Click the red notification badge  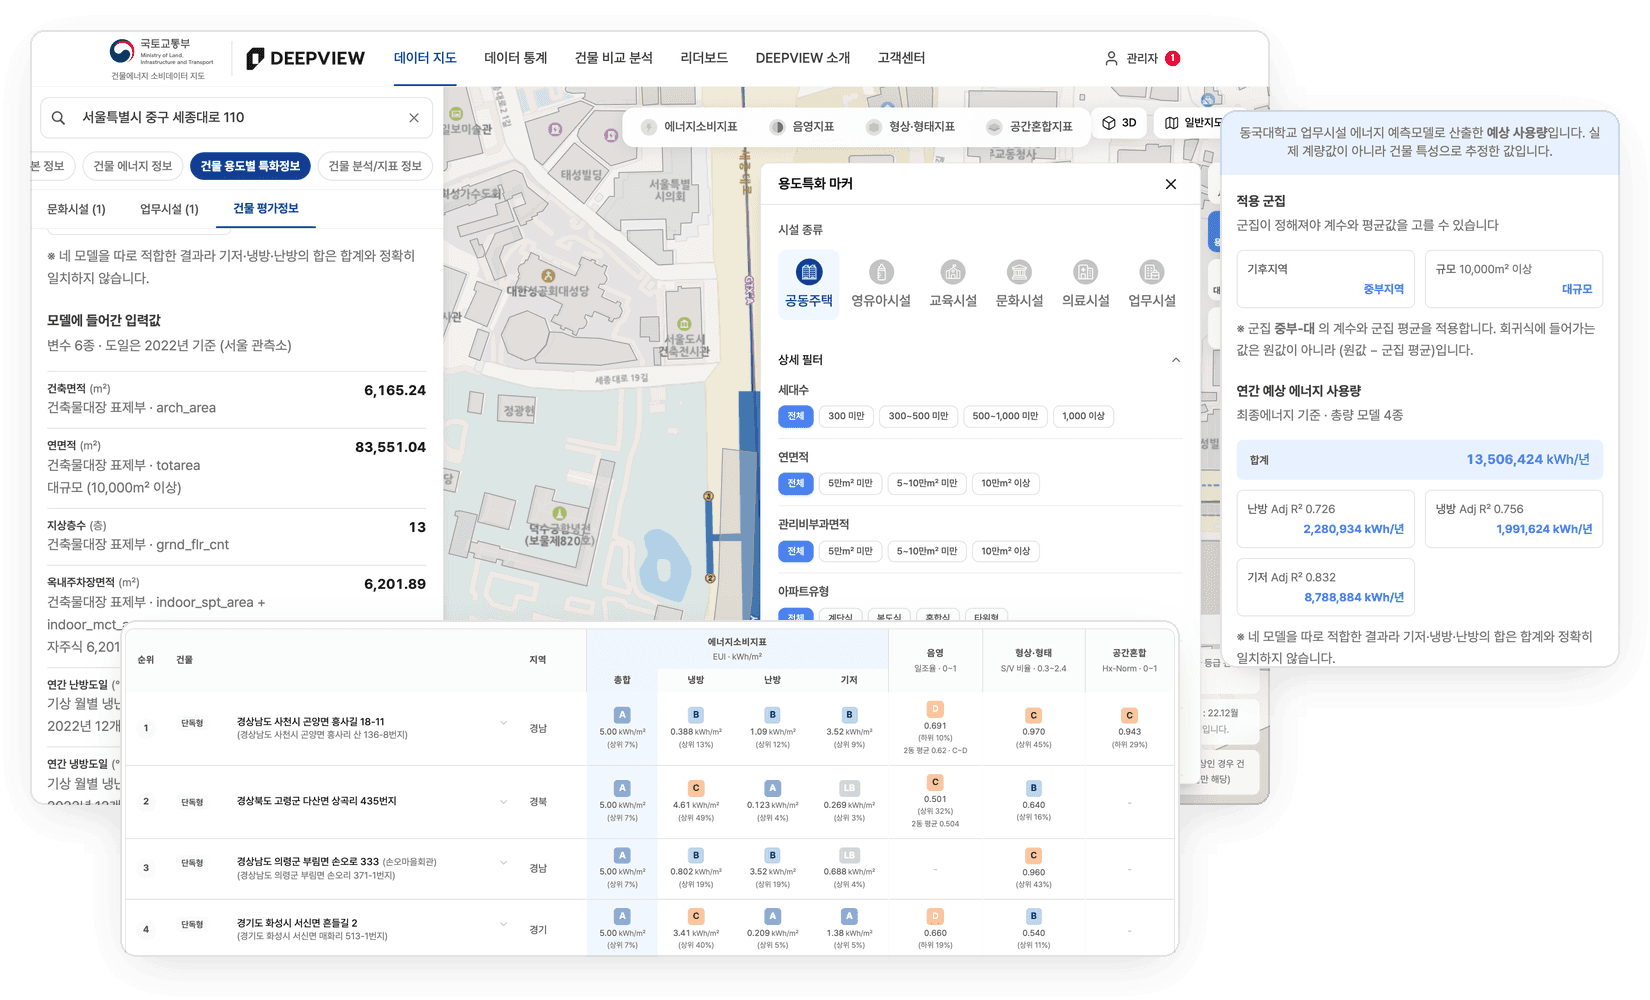pyautogui.click(x=1173, y=59)
